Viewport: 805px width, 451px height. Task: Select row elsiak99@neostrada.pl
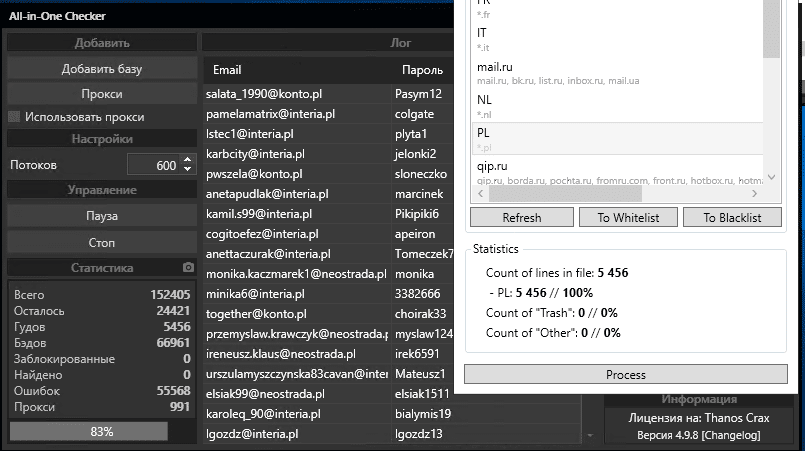[329, 394]
